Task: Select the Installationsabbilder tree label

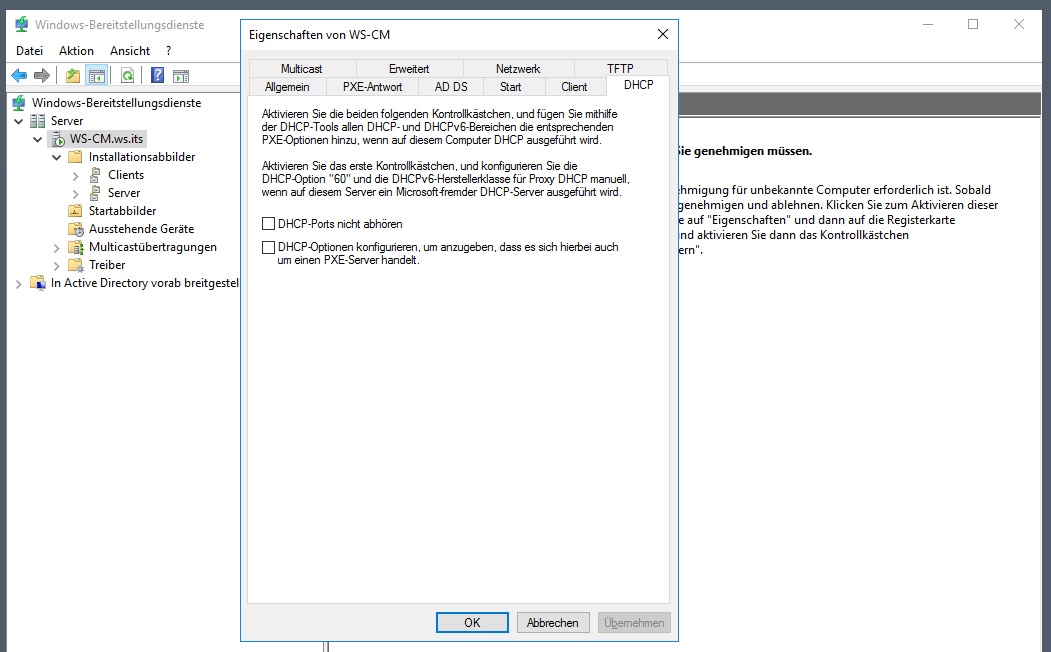Action: pos(142,157)
